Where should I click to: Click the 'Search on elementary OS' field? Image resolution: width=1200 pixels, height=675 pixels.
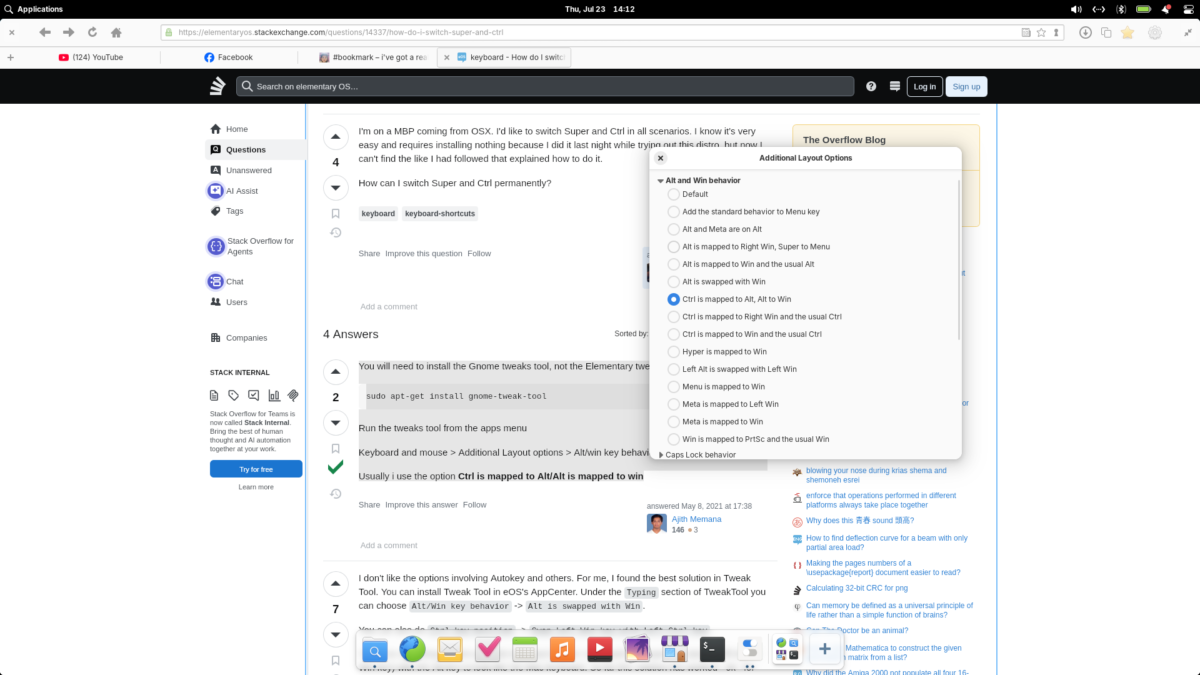(545, 86)
